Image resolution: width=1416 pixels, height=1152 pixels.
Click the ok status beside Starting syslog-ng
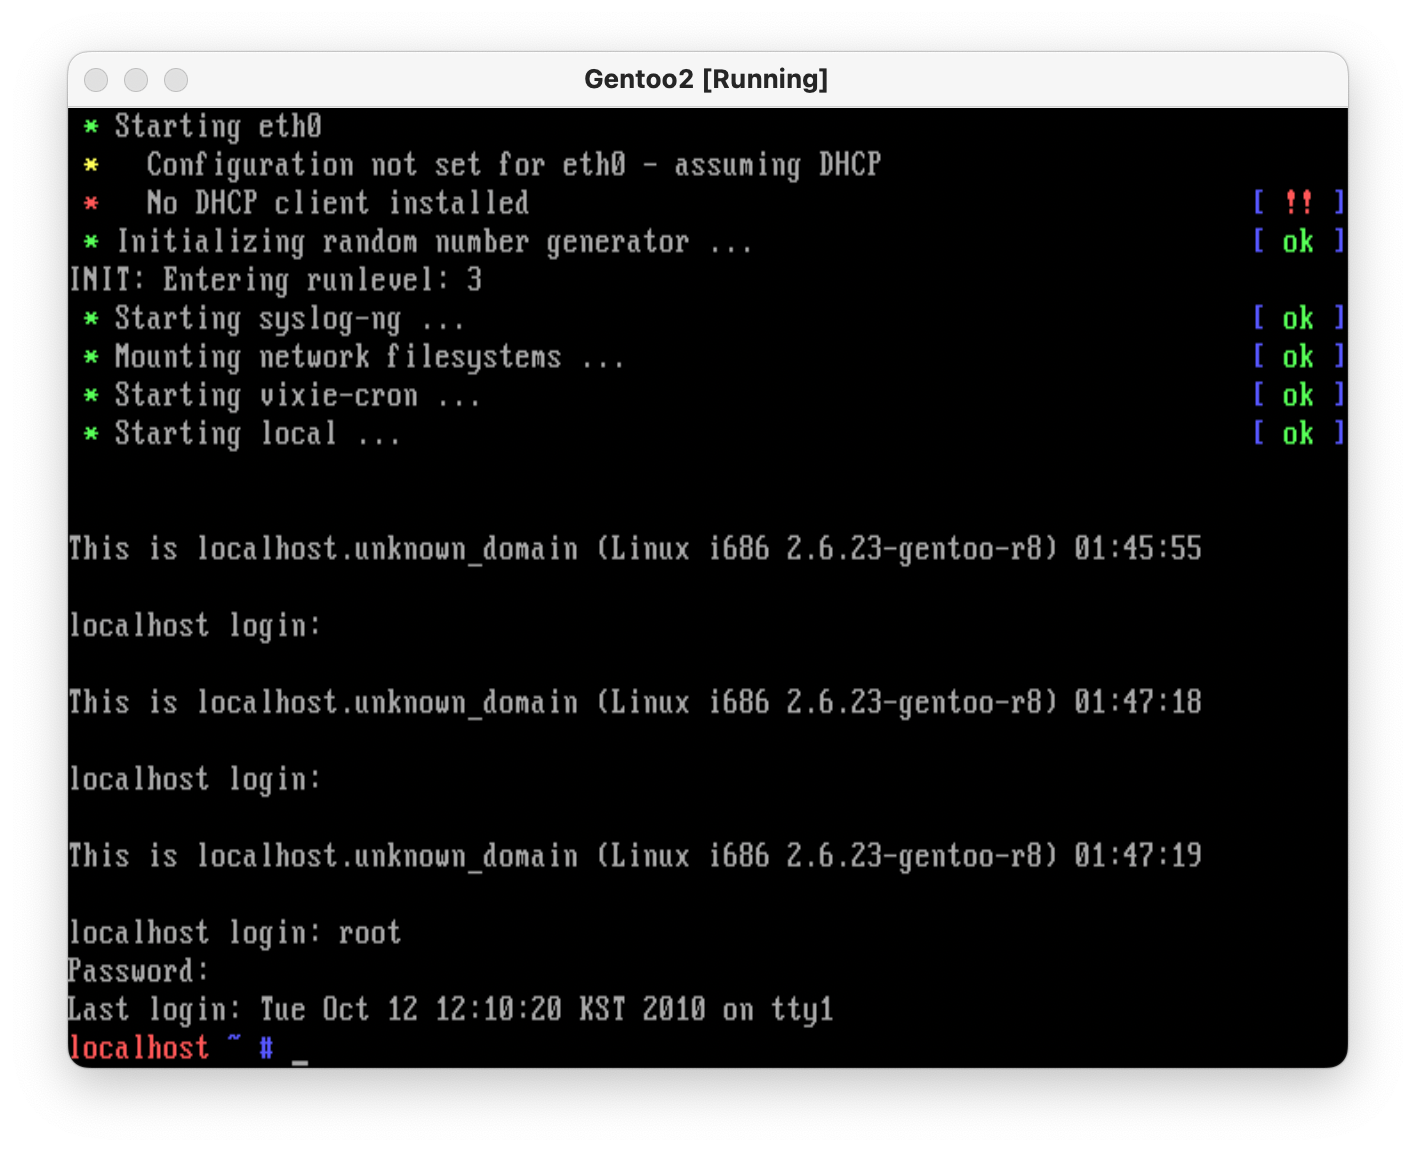pyautogui.click(x=1297, y=318)
